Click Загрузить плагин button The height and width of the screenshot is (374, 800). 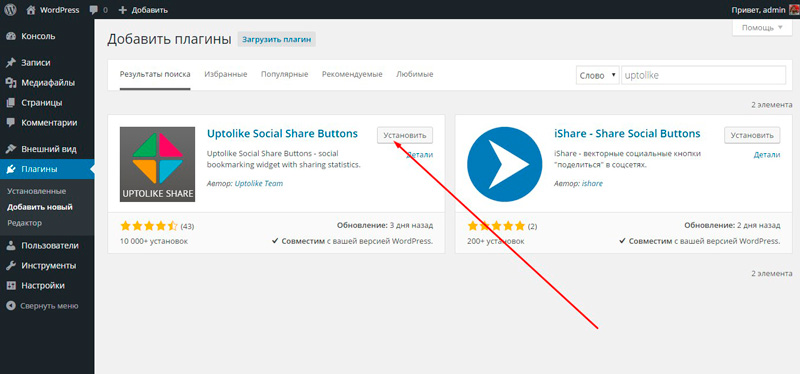(277, 39)
